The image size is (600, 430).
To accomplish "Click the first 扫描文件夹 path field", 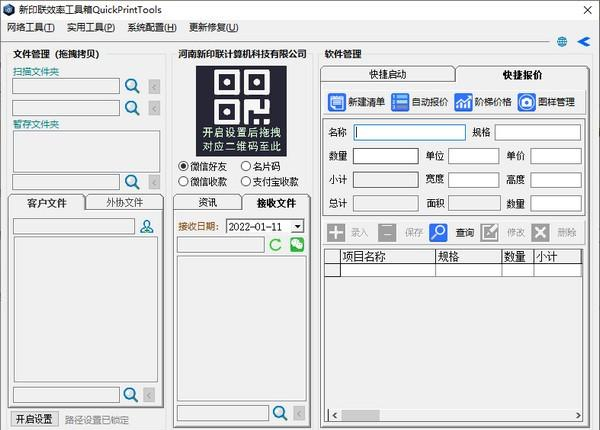I will [x=66, y=86].
